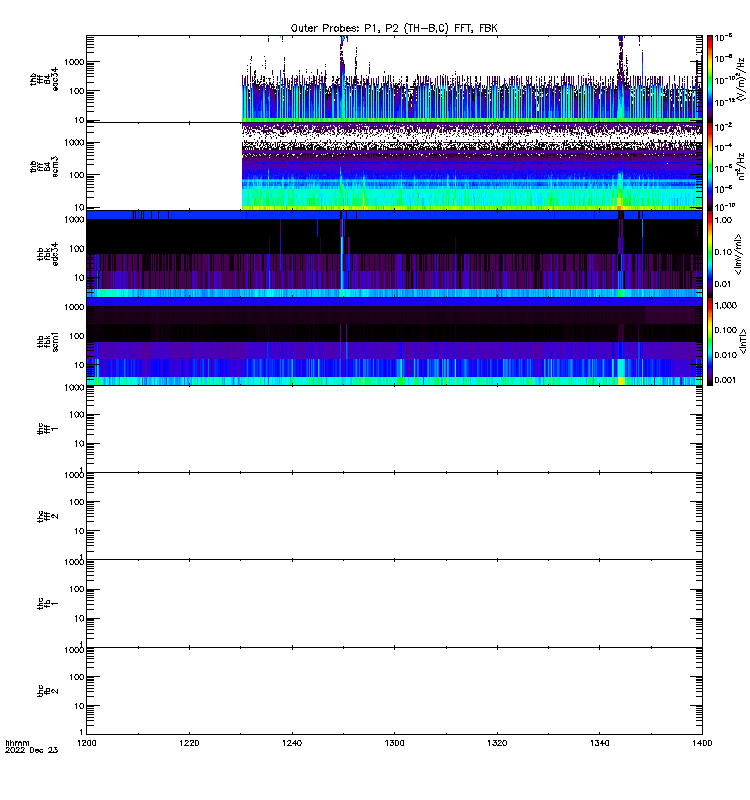Click the 1320 time axis label
Viewport: 750px width, 800px height.
pos(497,743)
